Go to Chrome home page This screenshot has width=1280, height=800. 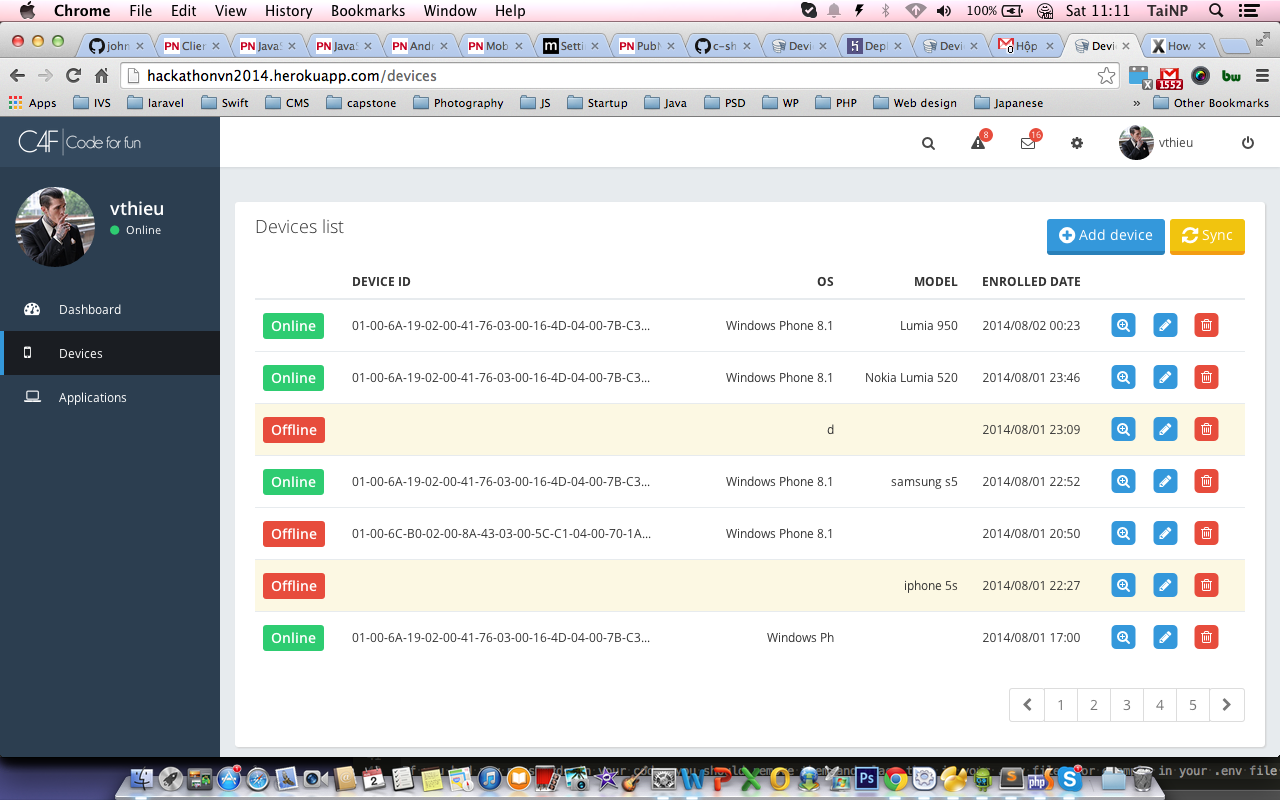(x=101, y=76)
